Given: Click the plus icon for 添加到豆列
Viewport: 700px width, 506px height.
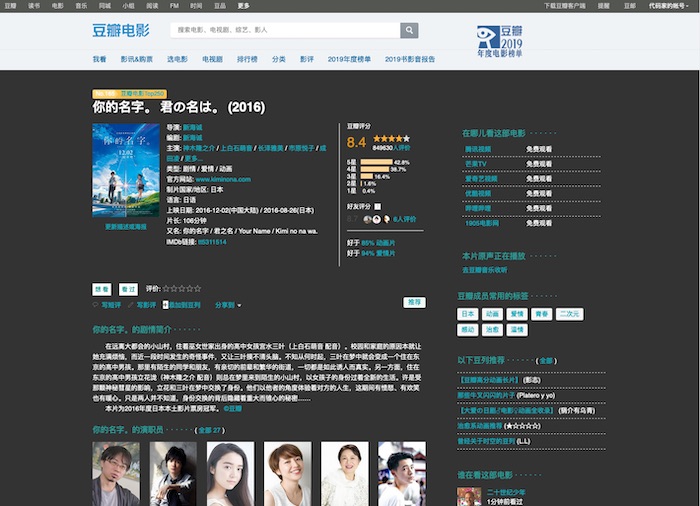Looking at the screenshot, I should [x=166, y=304].
